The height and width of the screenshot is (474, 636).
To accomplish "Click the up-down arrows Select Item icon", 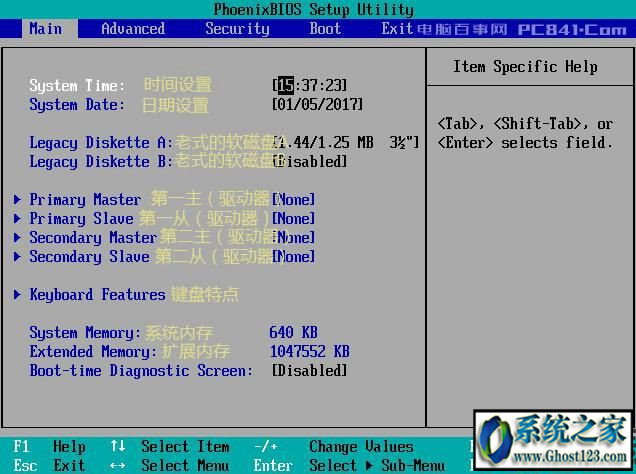I will [118, 446].
